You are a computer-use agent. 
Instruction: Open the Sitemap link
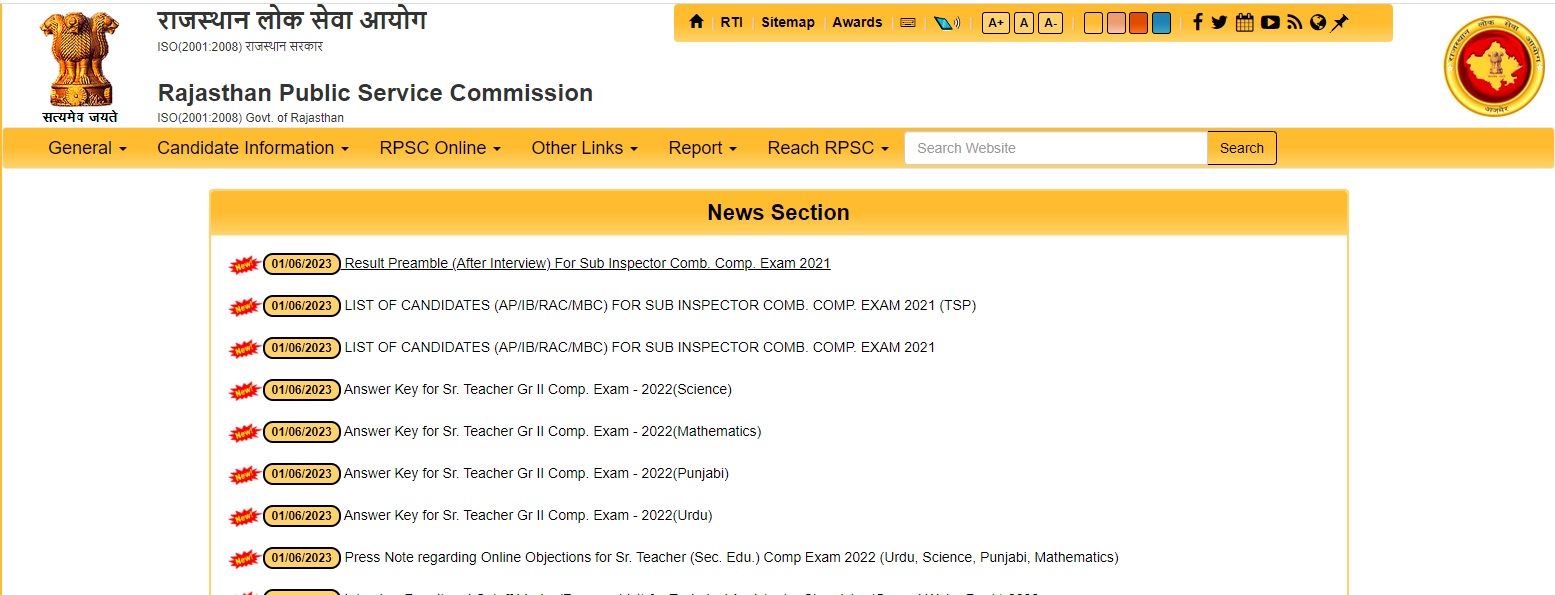pyautogui.click(x=788, y=22)
